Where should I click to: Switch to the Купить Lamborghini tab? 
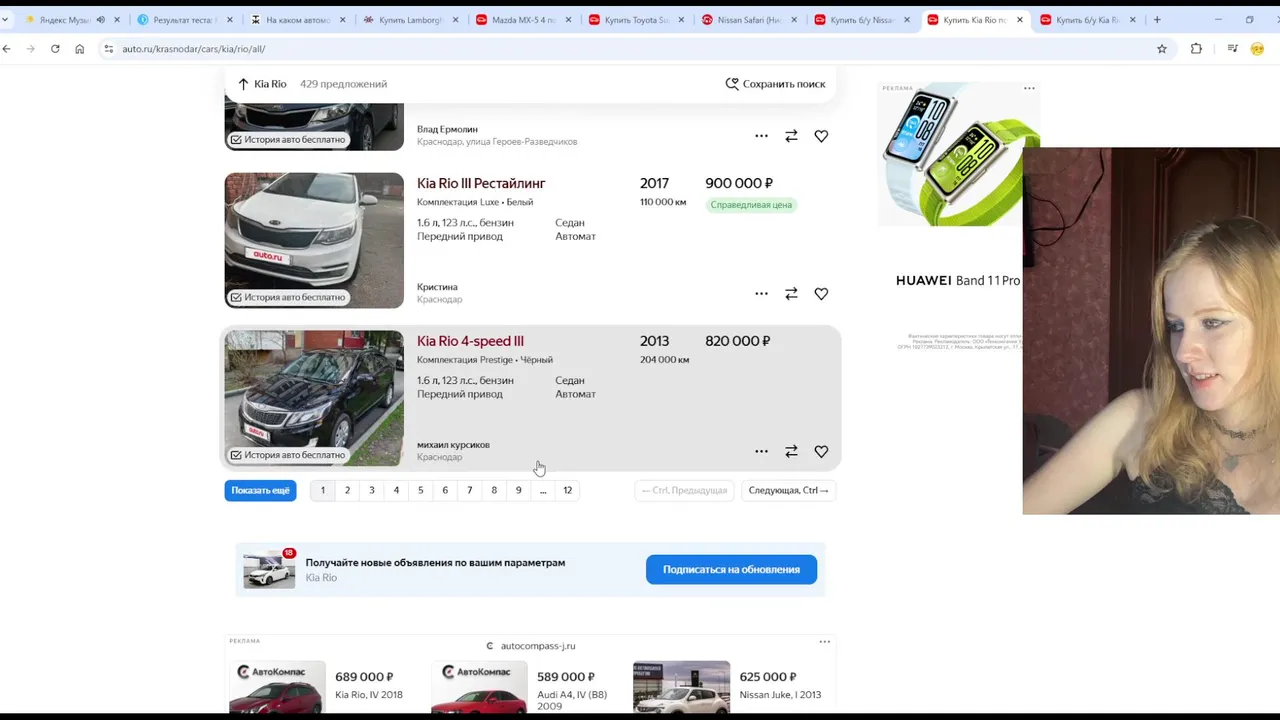(410, 20)
